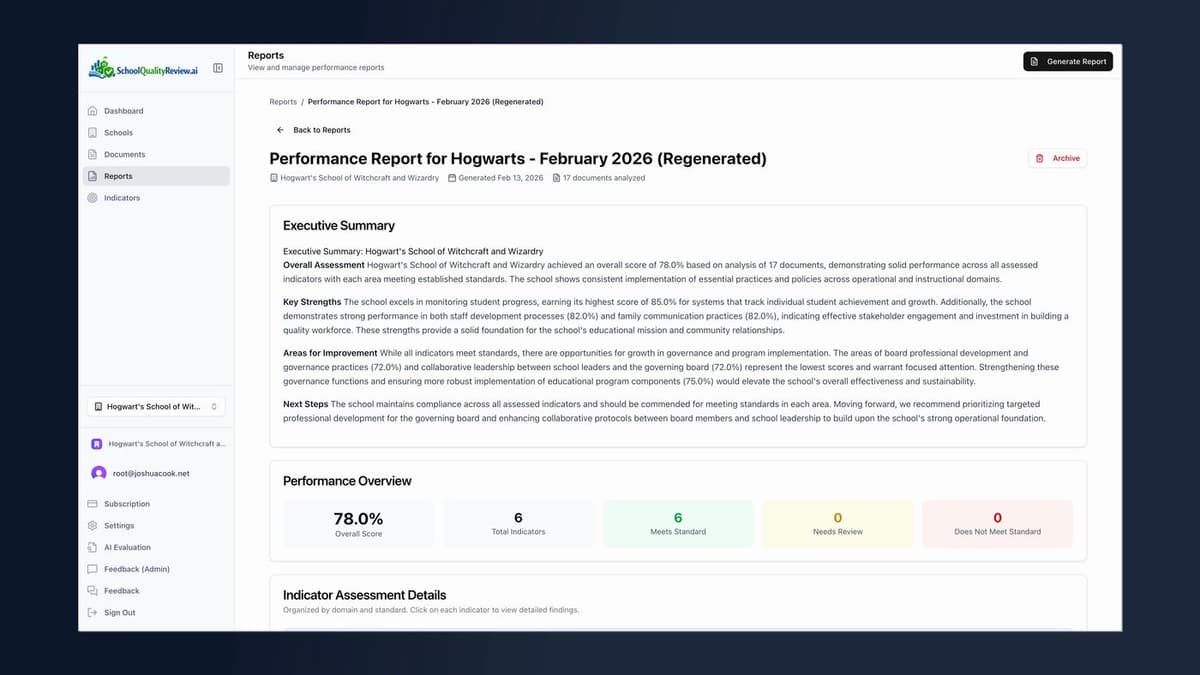Switch to the Reports section
Screen dimensions: 1200x675
[x=118, y=175]
